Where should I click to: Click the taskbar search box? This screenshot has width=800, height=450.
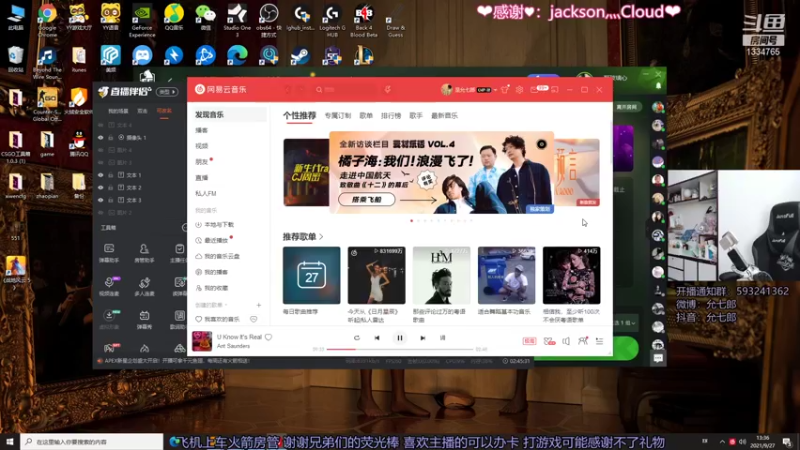[92, 442]
